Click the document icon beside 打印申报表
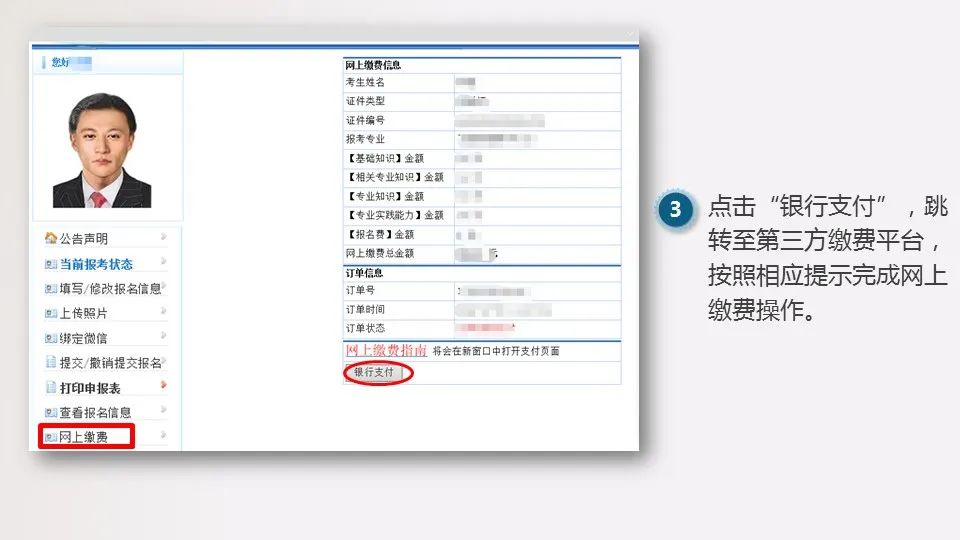960x540 pixels. click(51, 387)
